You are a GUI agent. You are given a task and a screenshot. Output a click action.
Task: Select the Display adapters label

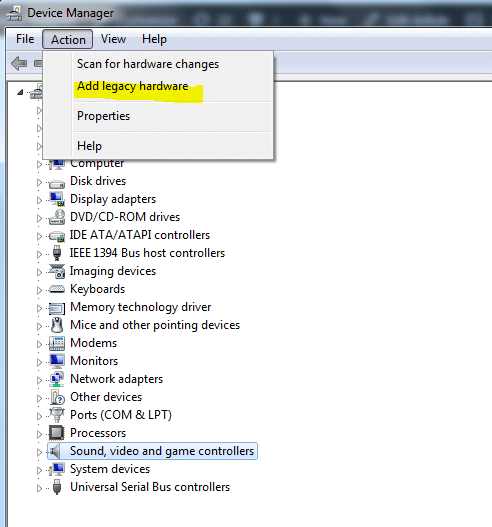[x=113, y=199]
